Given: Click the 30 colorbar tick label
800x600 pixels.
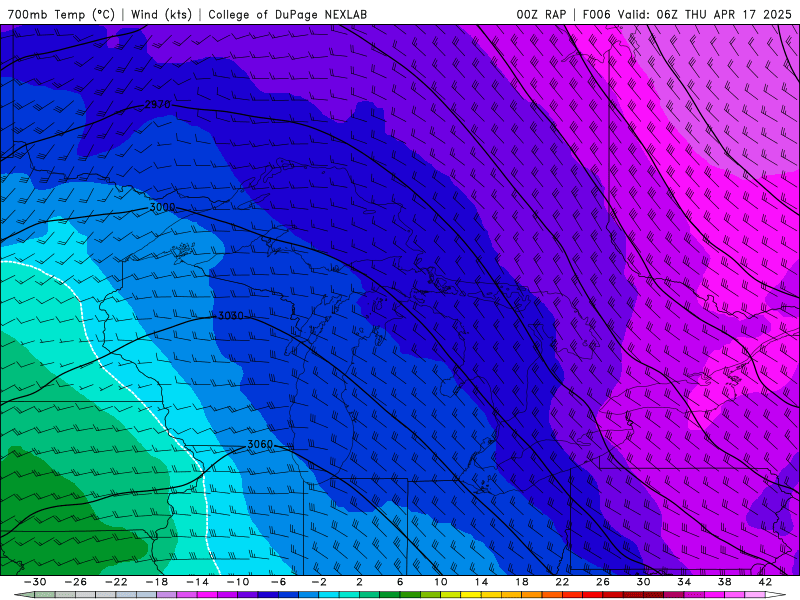Looking at the screenshot, I should pos(643,582).
